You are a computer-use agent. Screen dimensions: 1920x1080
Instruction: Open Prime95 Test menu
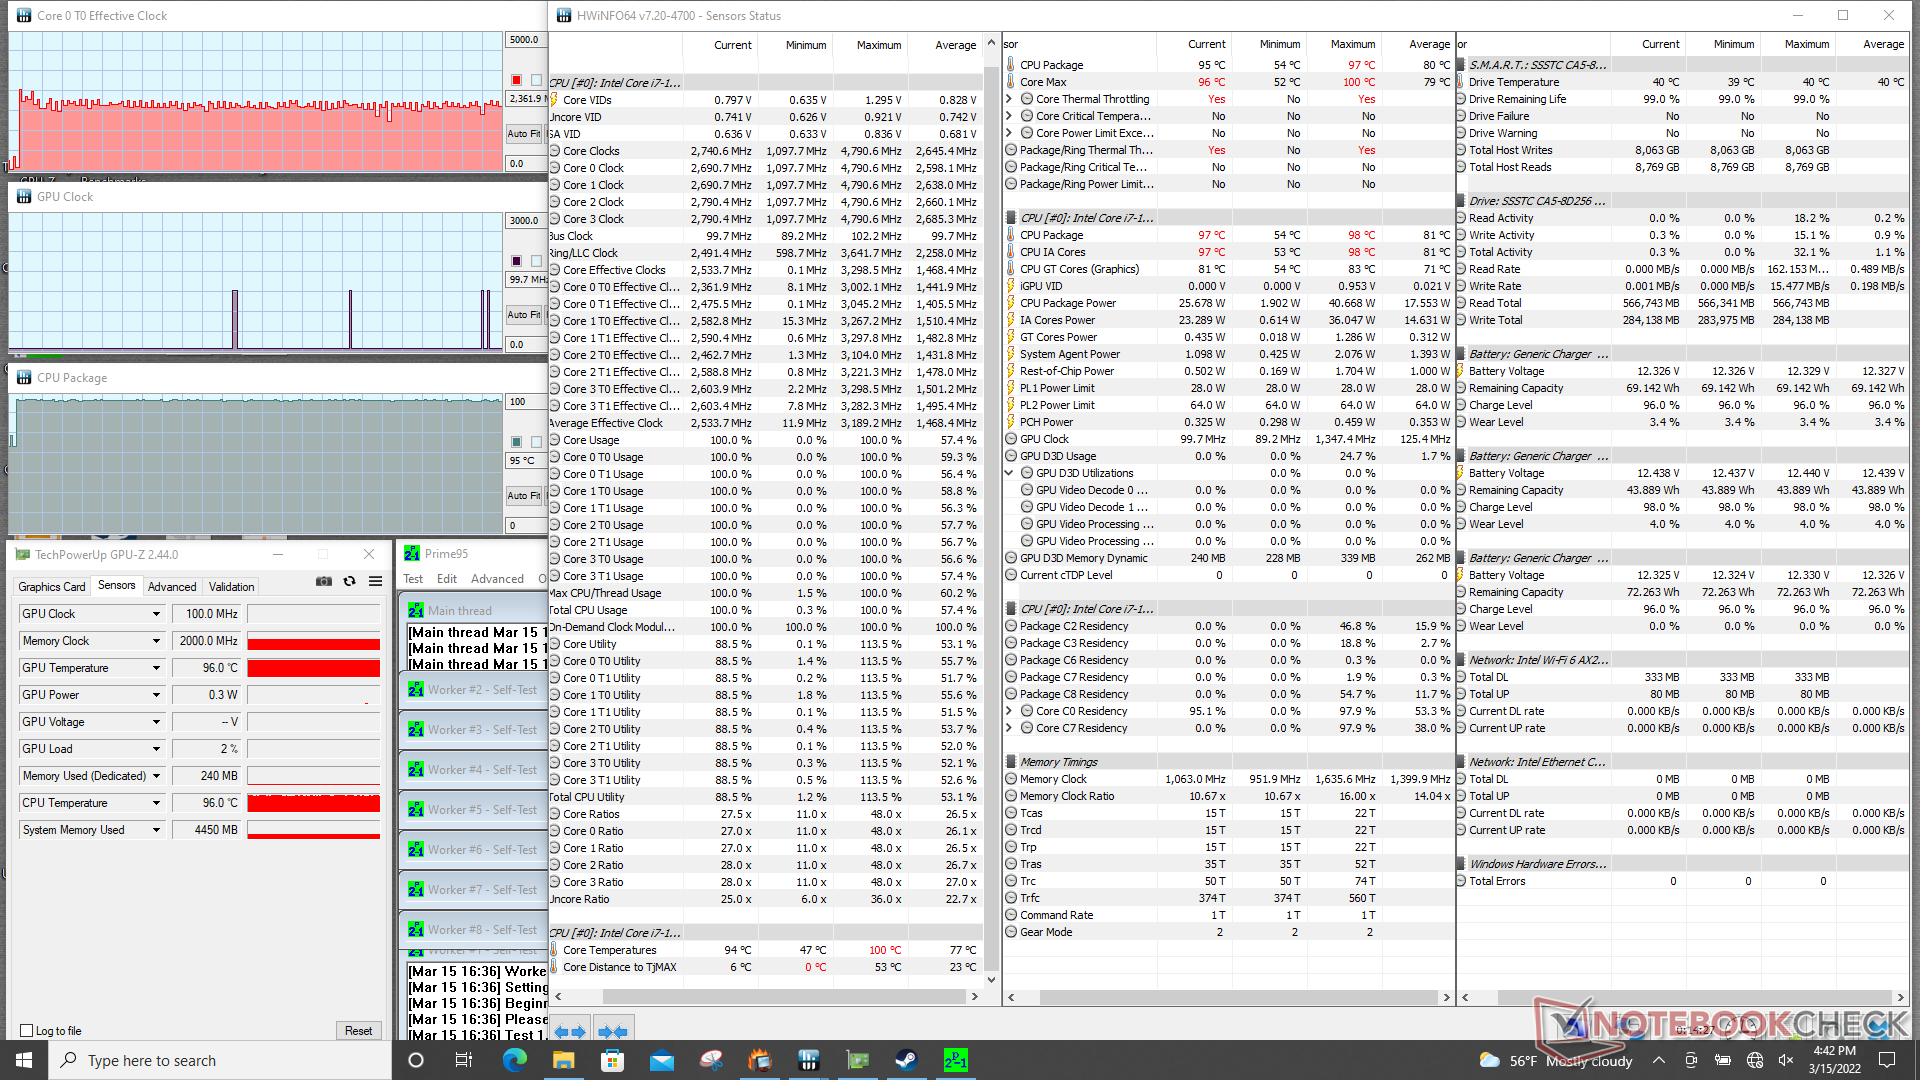pyautogui.click(x=413, y=579)
